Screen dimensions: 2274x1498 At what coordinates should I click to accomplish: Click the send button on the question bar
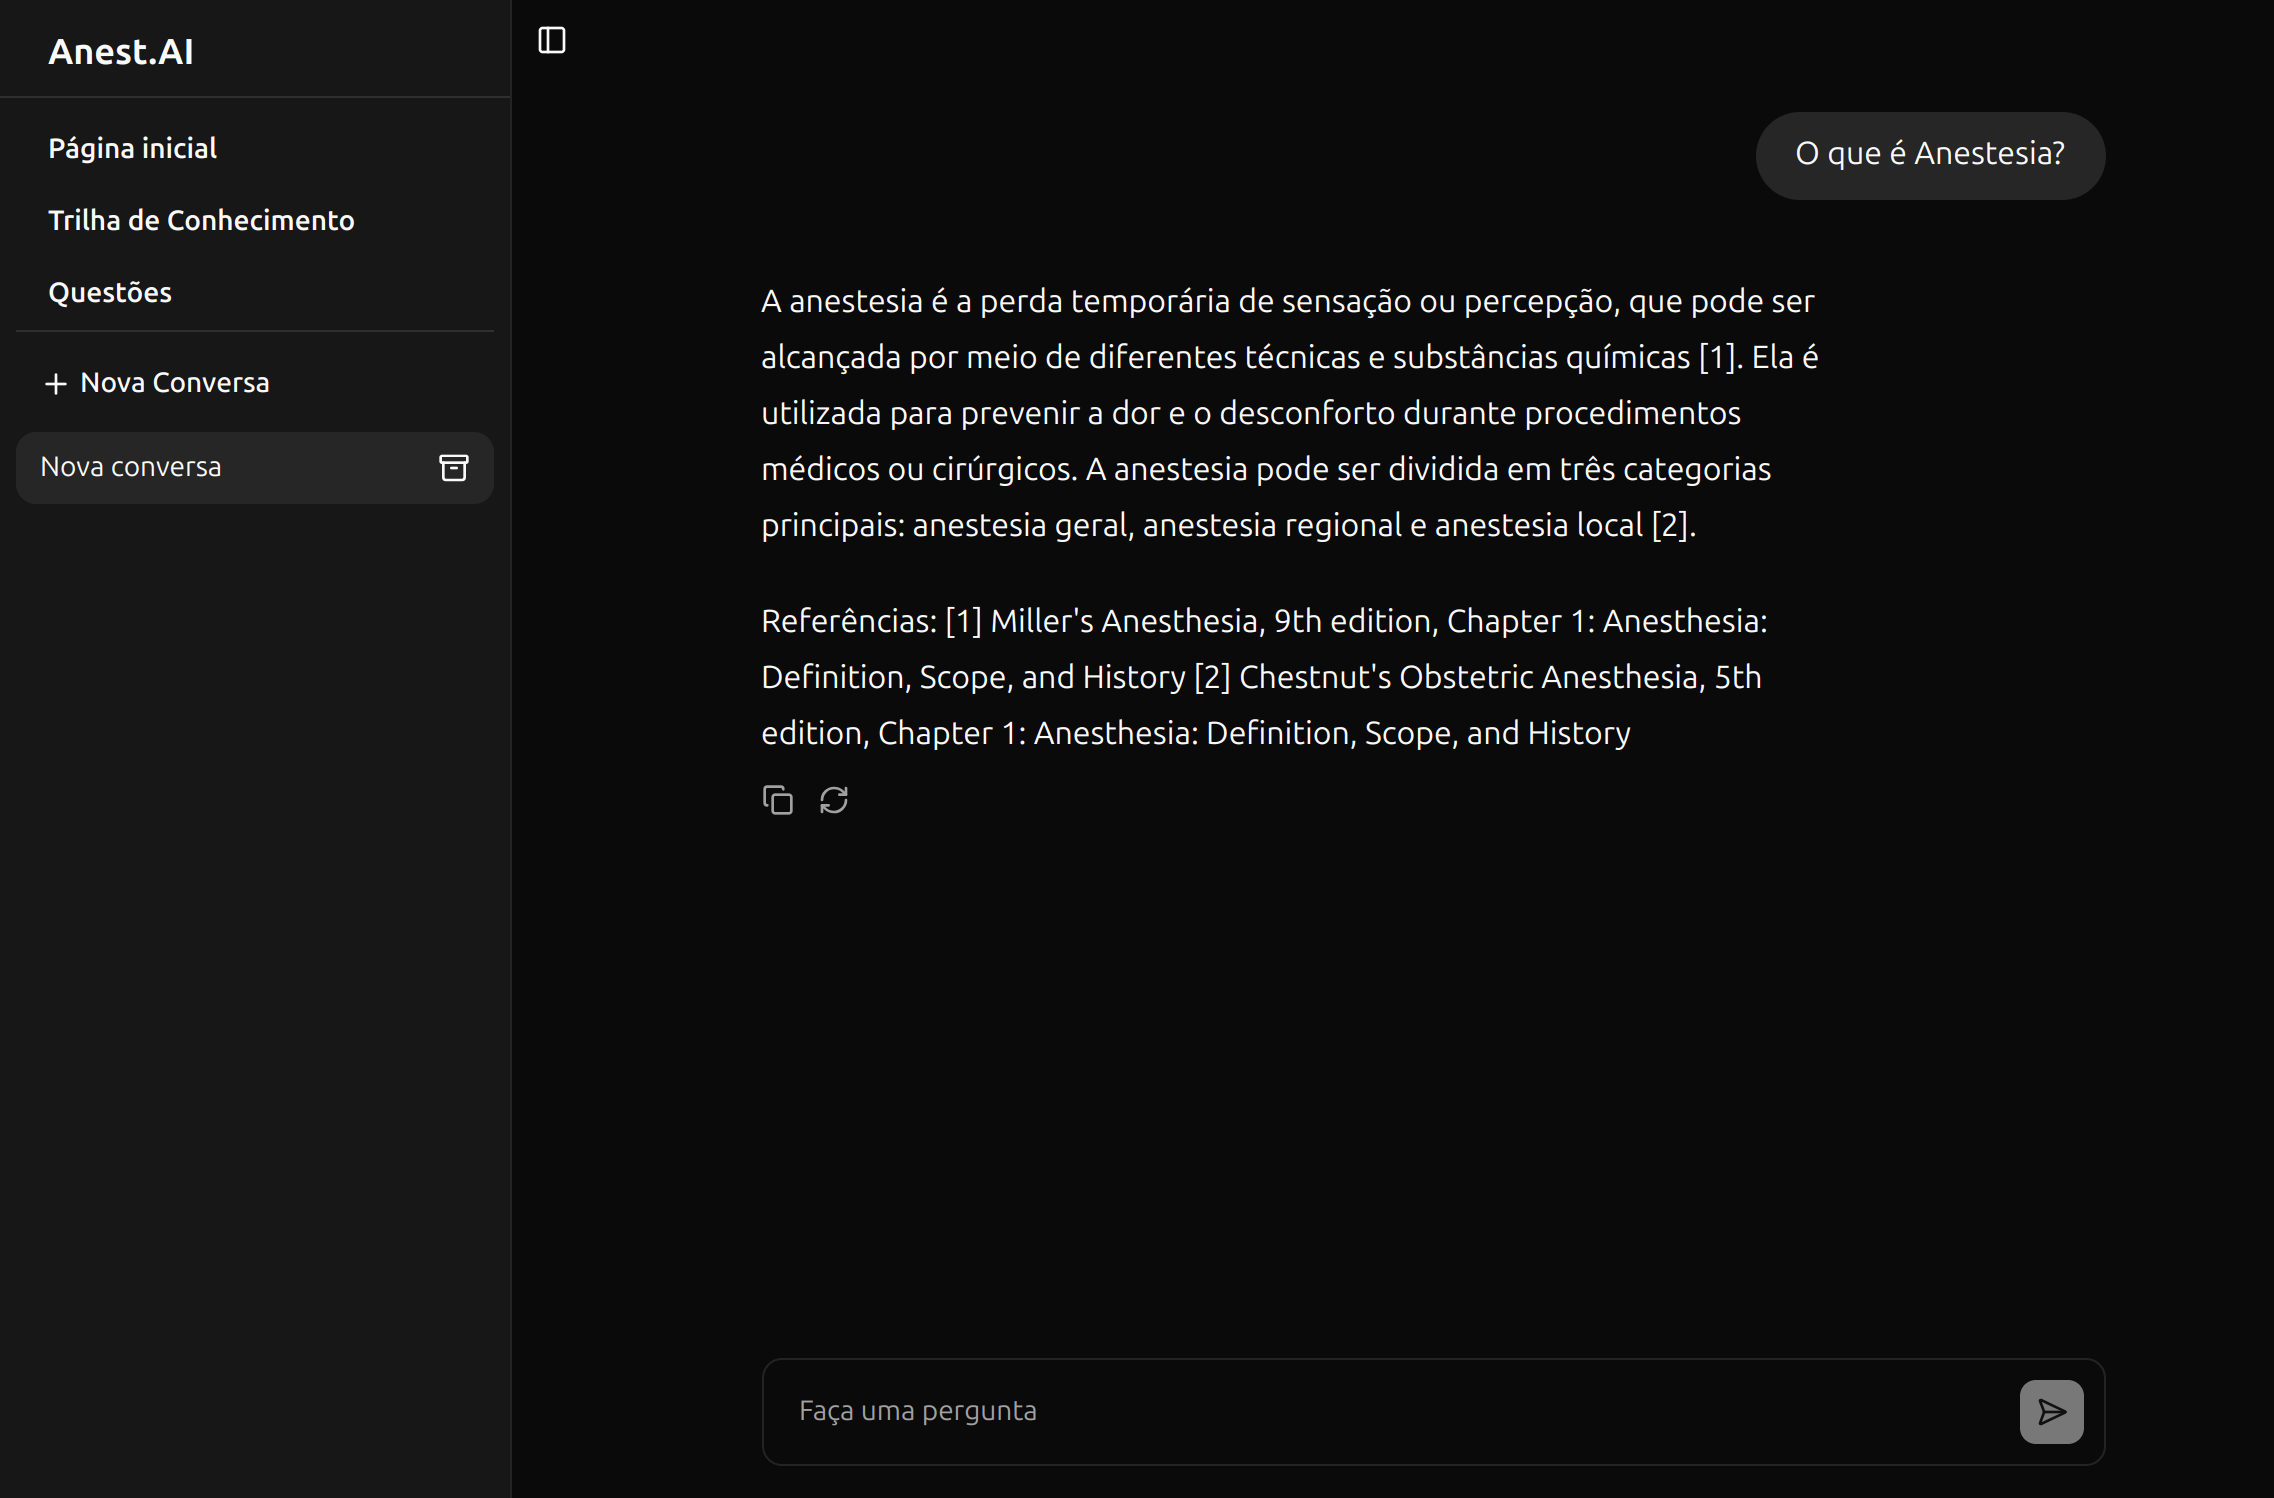click(x=2051, y=1411)
